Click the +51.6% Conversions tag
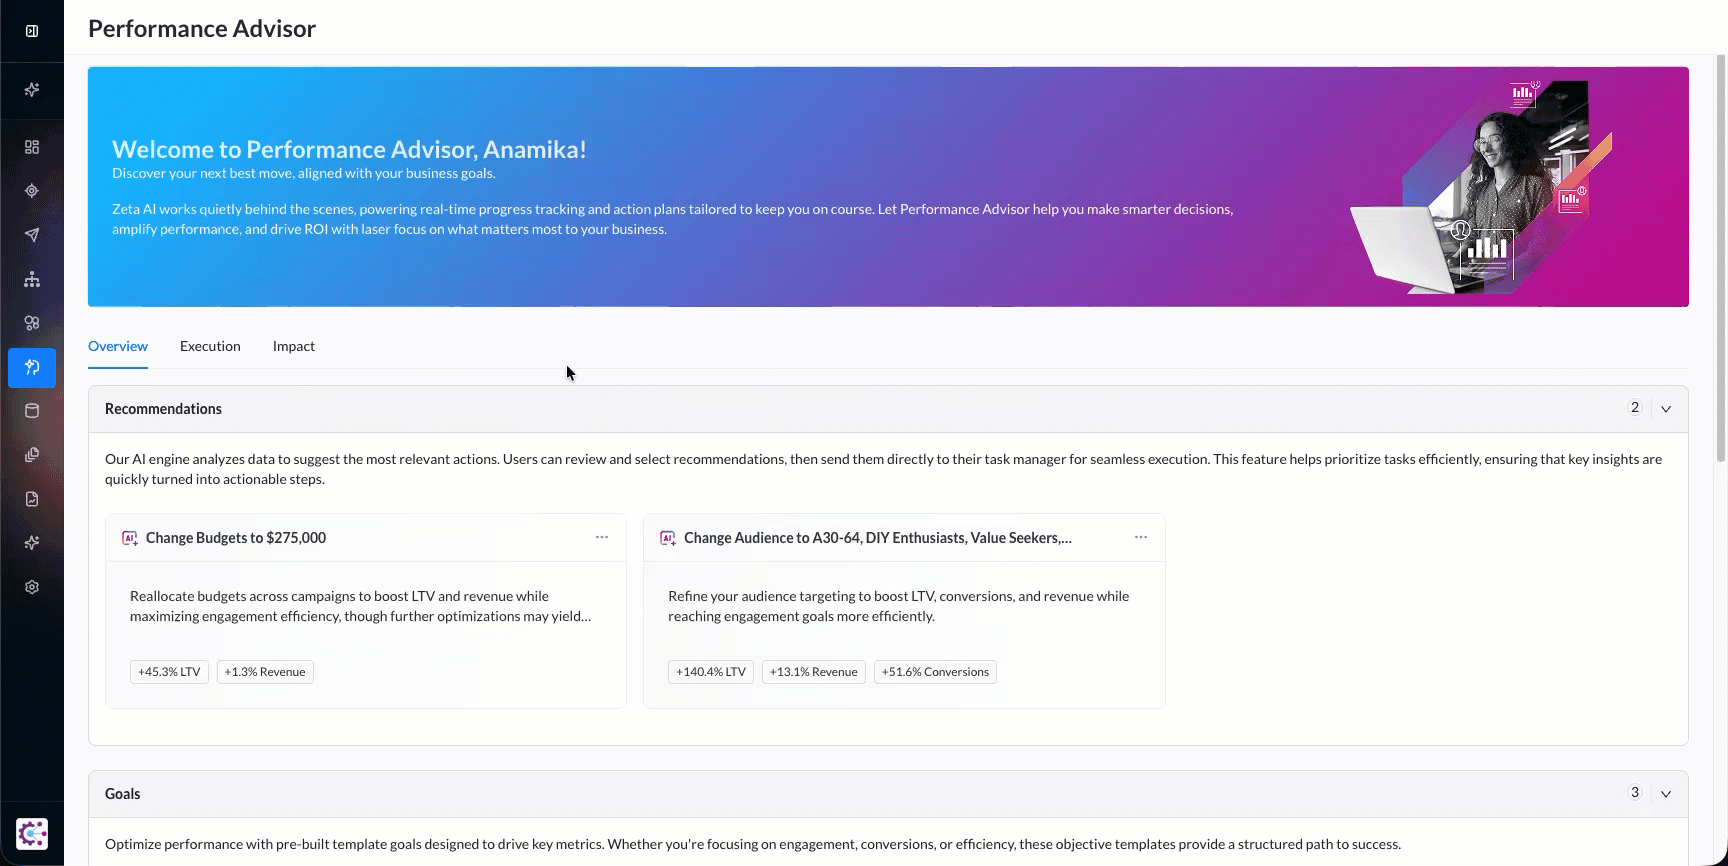The width and height of the screenshot is (1728, 866). pos(935,672)
